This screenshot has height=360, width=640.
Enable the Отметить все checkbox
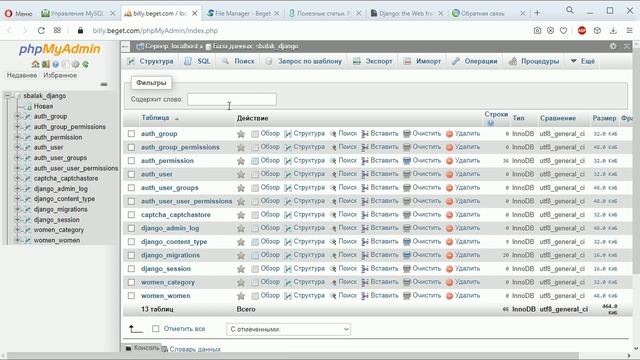click(156, 329)
